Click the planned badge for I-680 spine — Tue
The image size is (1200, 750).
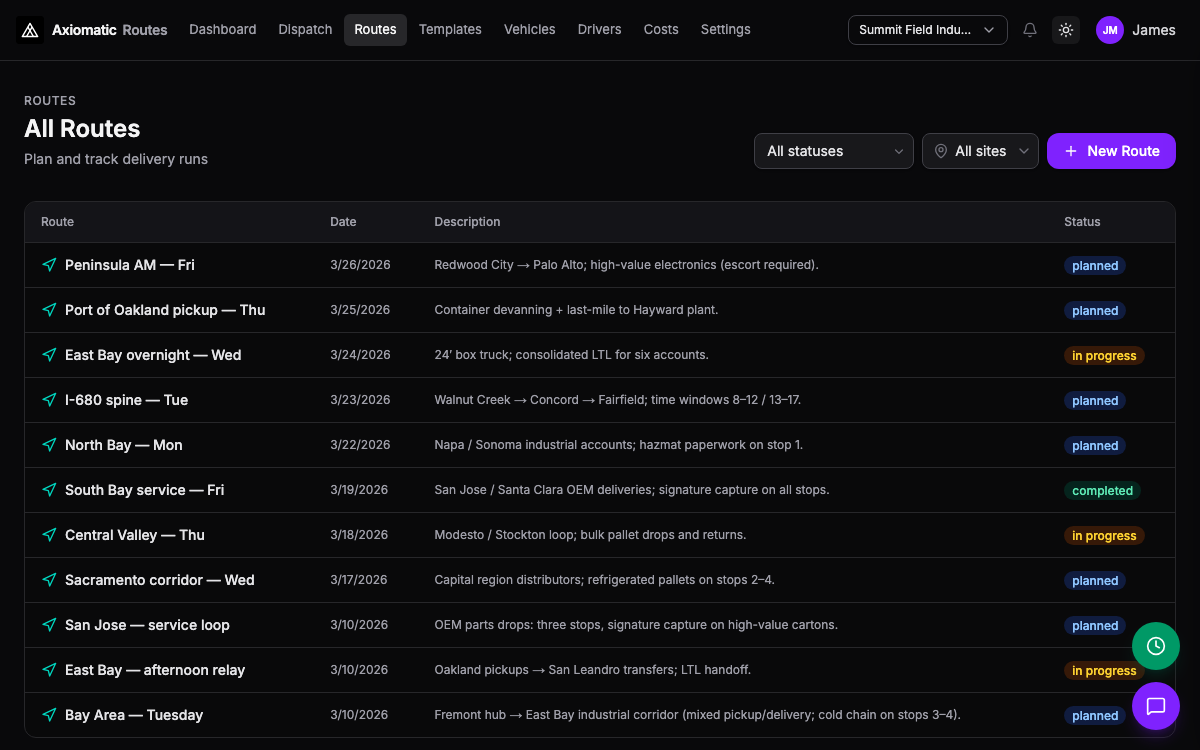1095,401
